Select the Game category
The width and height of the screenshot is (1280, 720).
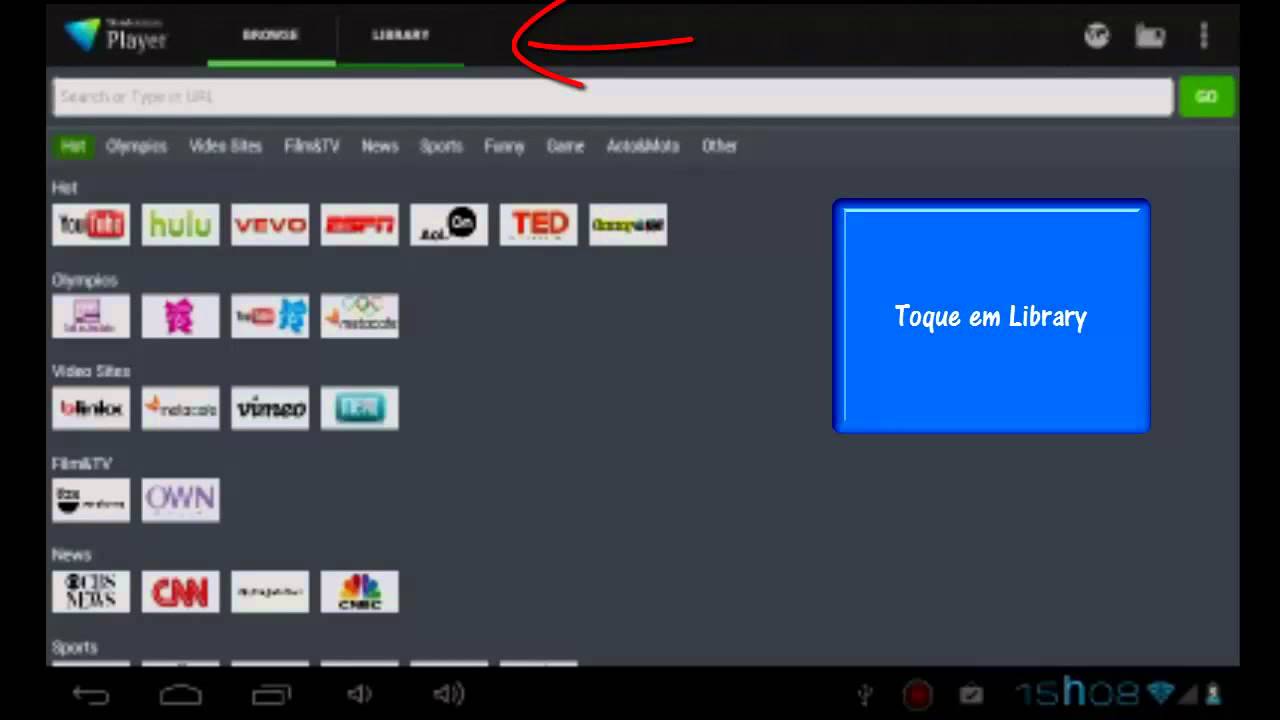click(565, 146)
